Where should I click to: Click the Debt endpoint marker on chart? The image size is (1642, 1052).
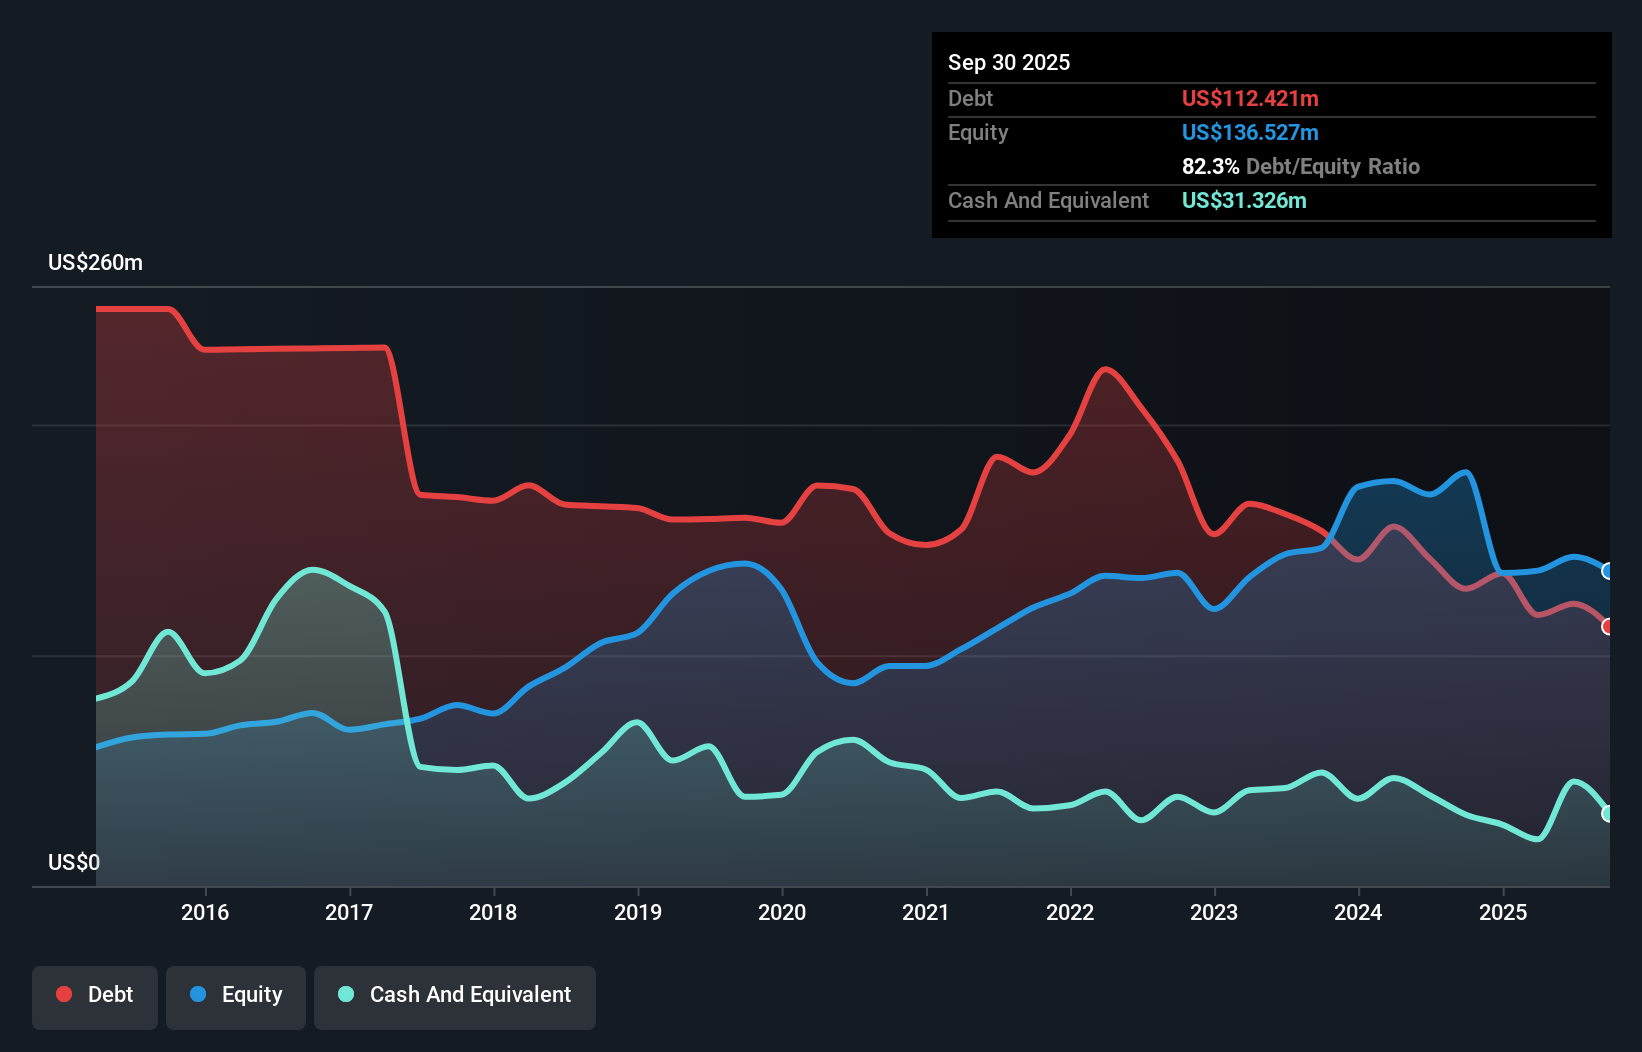click(x=1608, y=627)
